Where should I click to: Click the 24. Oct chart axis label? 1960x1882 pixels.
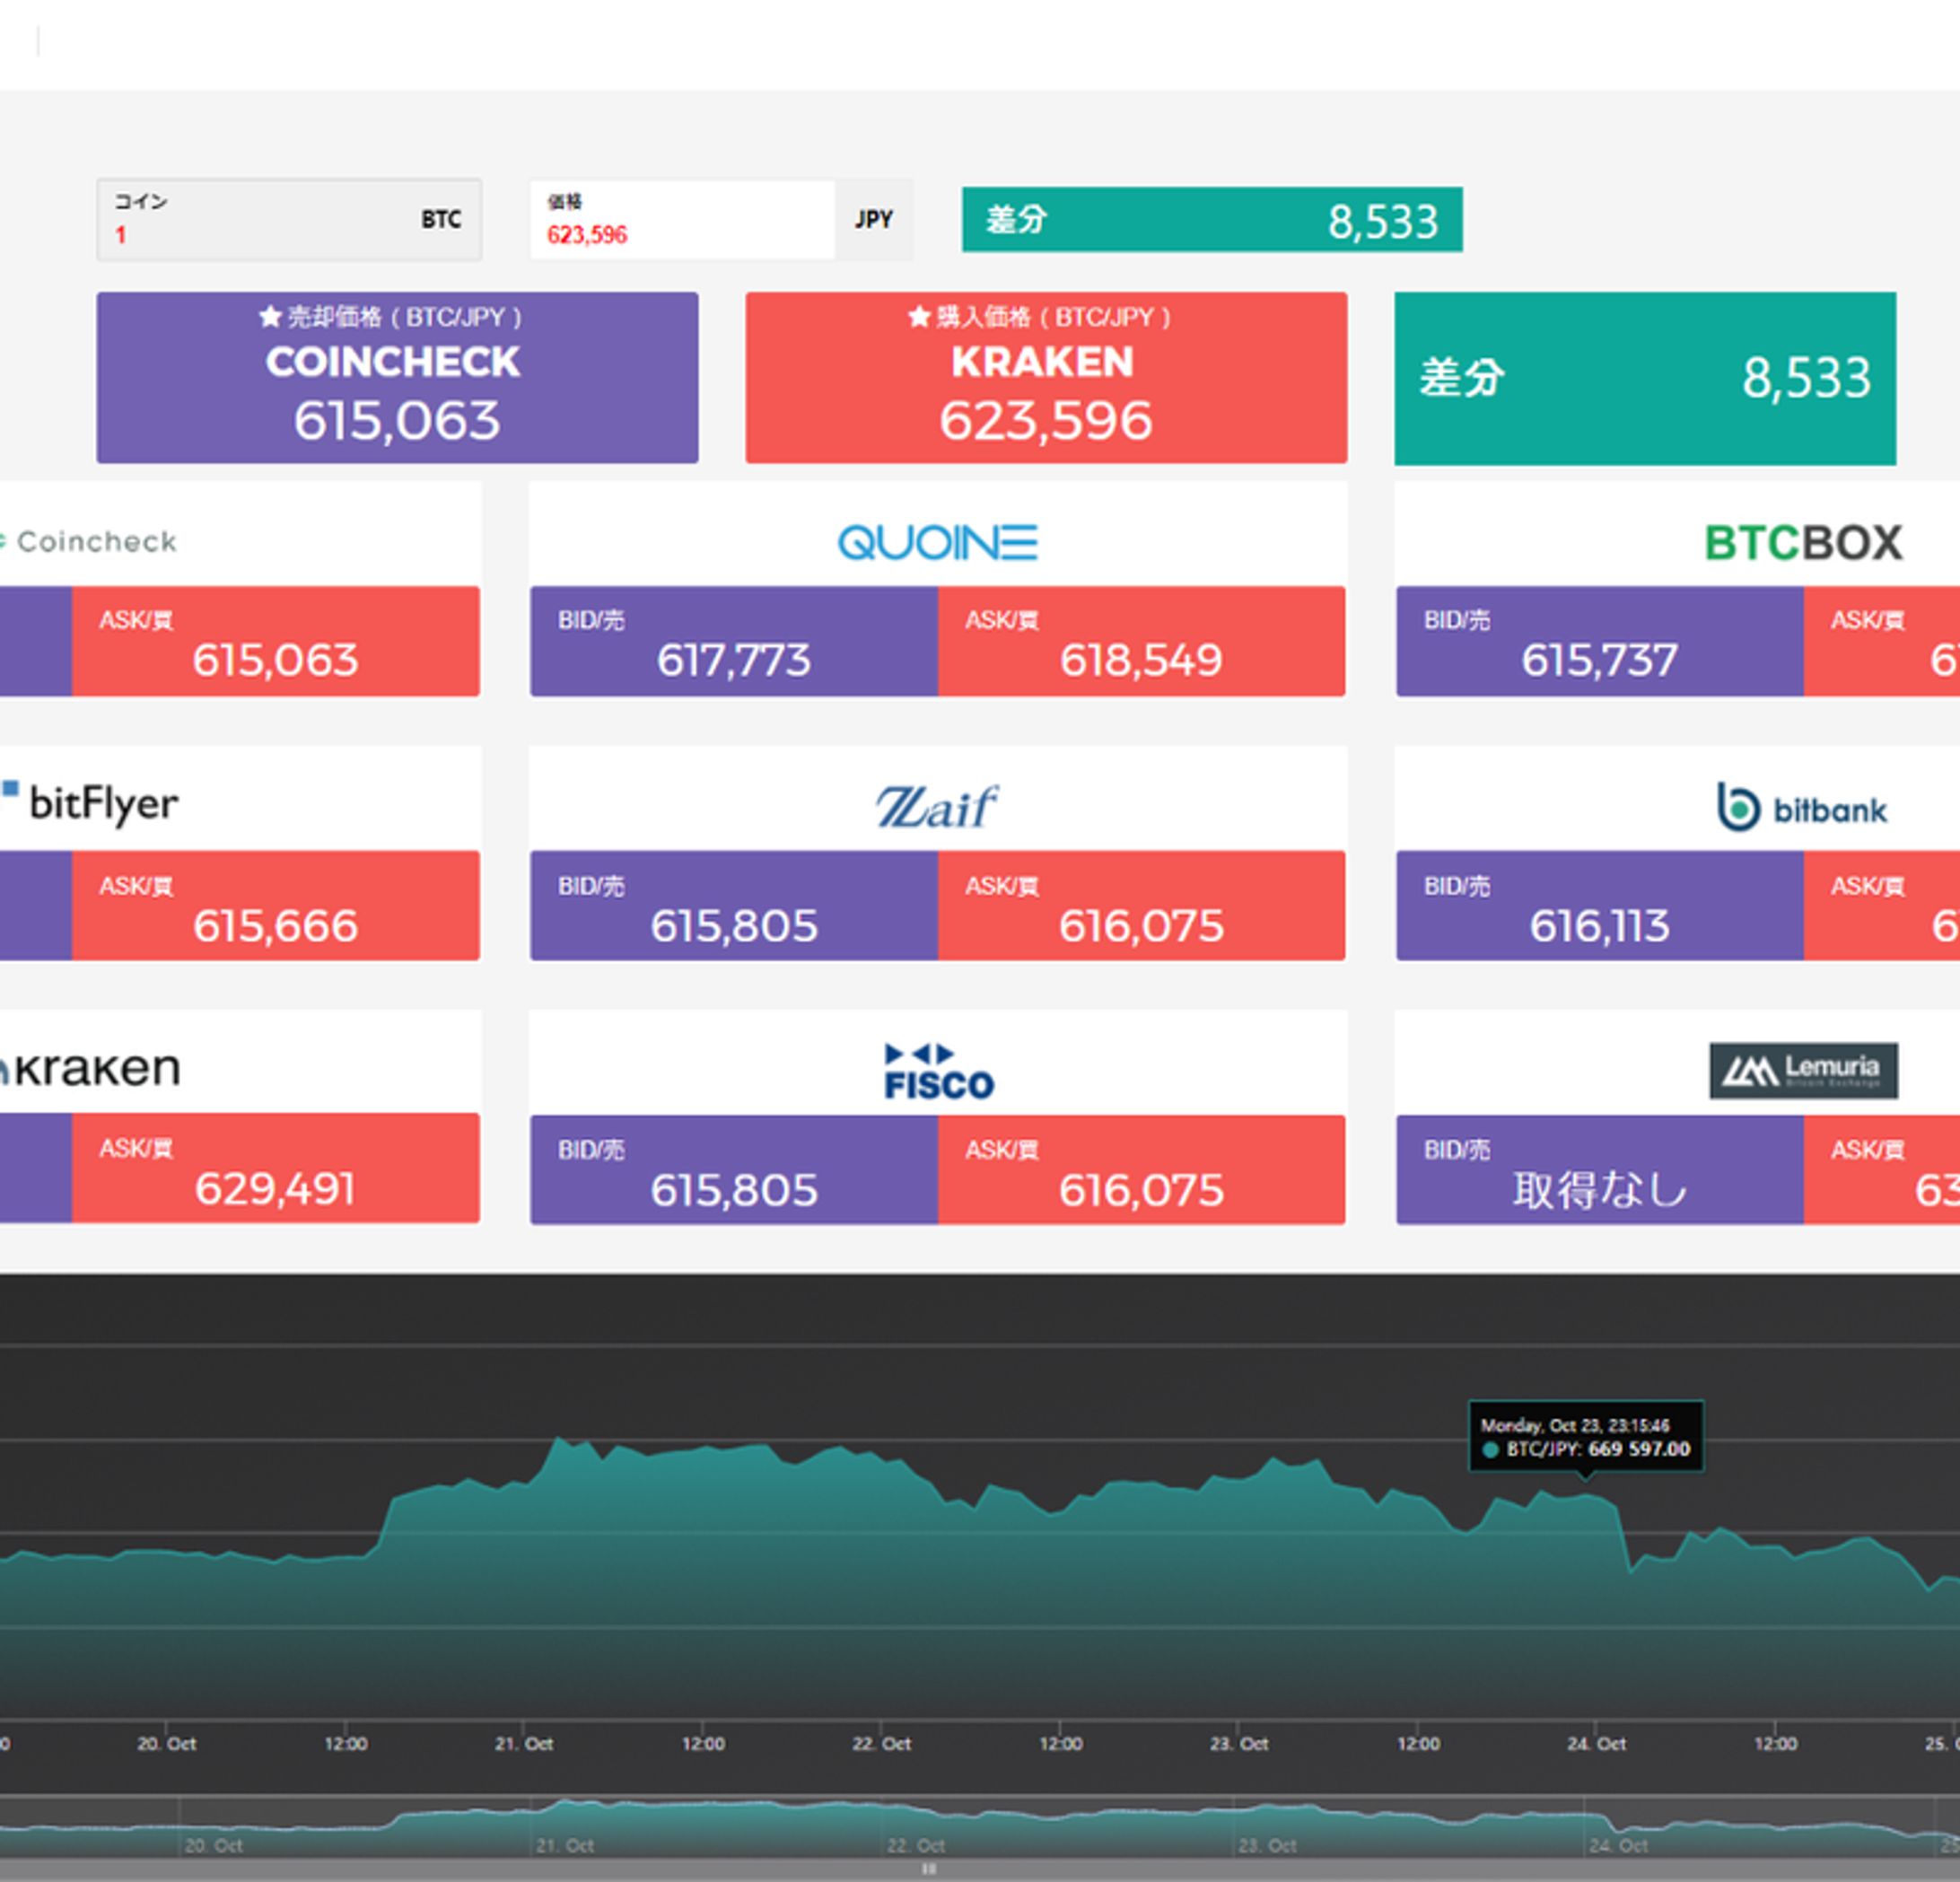1596,1744
